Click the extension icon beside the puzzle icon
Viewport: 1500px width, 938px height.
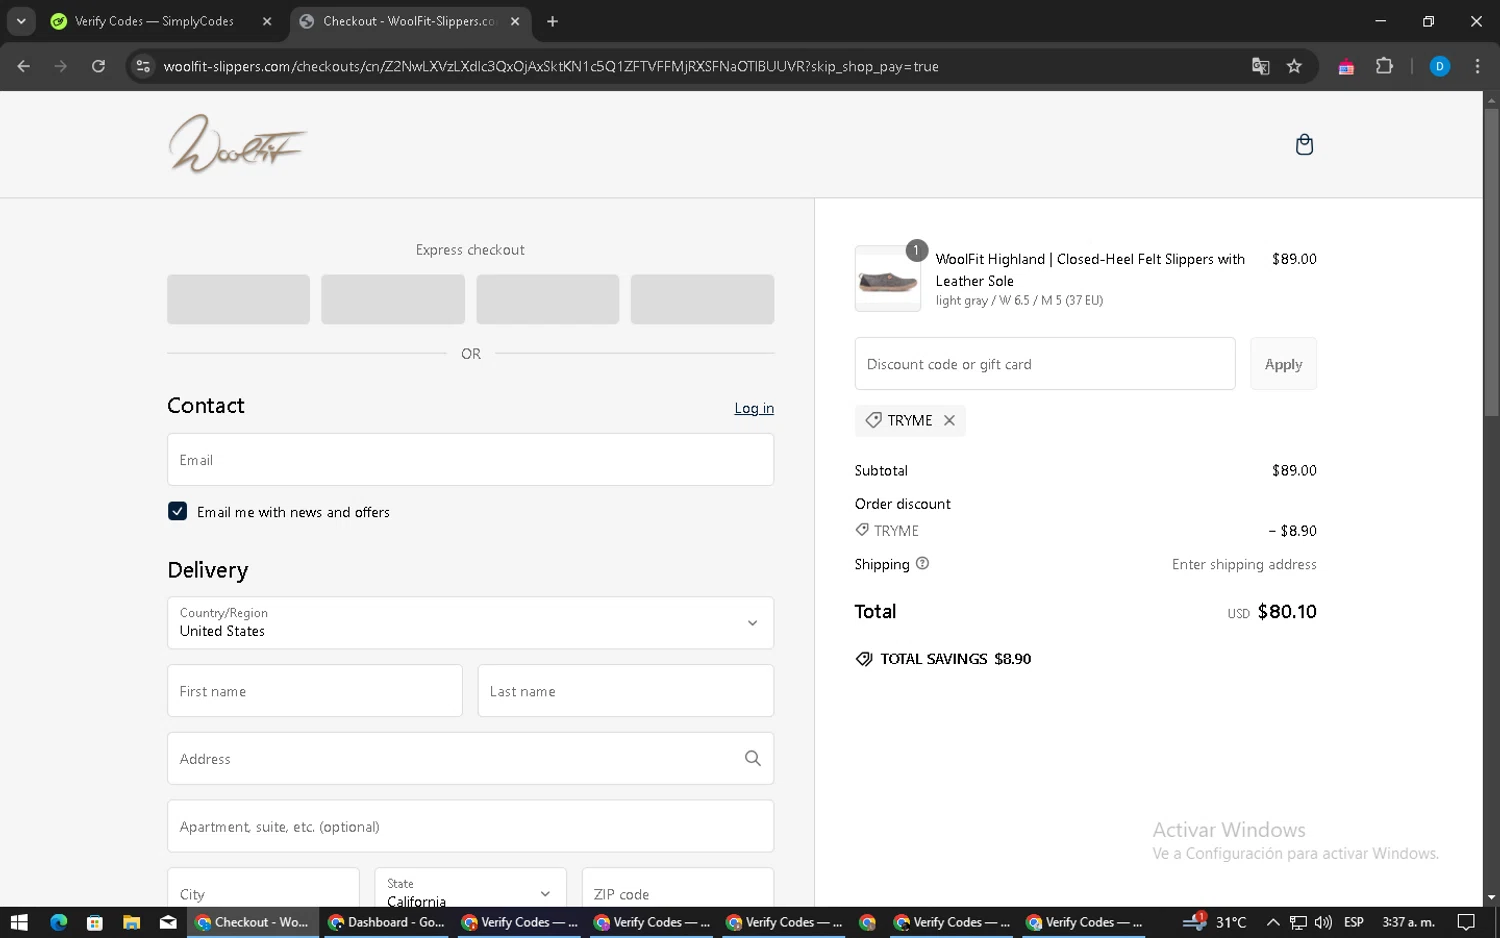click(1346, 66)
